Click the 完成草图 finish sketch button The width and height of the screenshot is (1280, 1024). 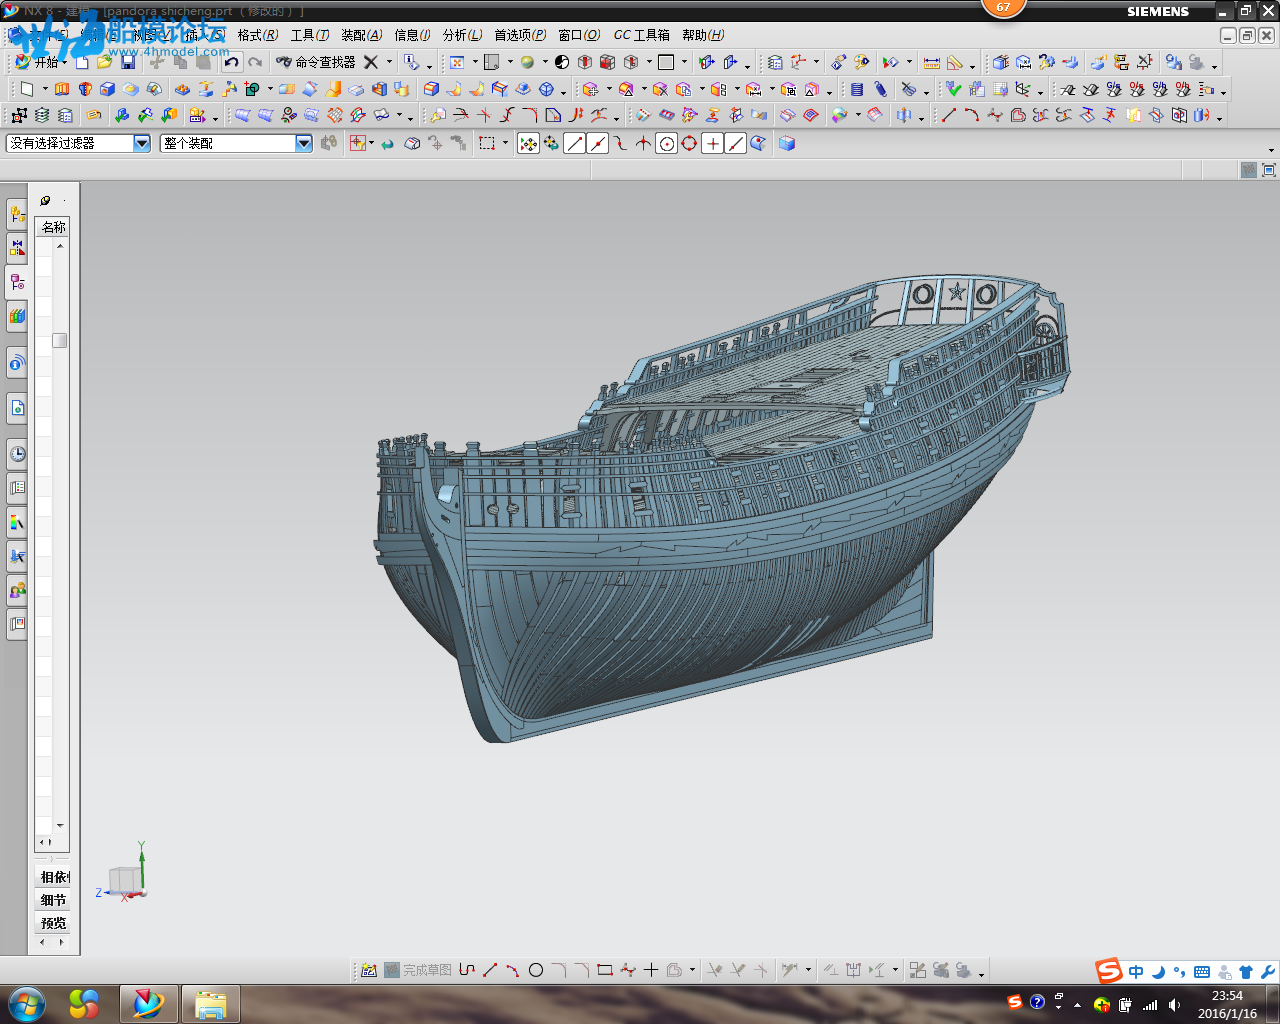418,970
